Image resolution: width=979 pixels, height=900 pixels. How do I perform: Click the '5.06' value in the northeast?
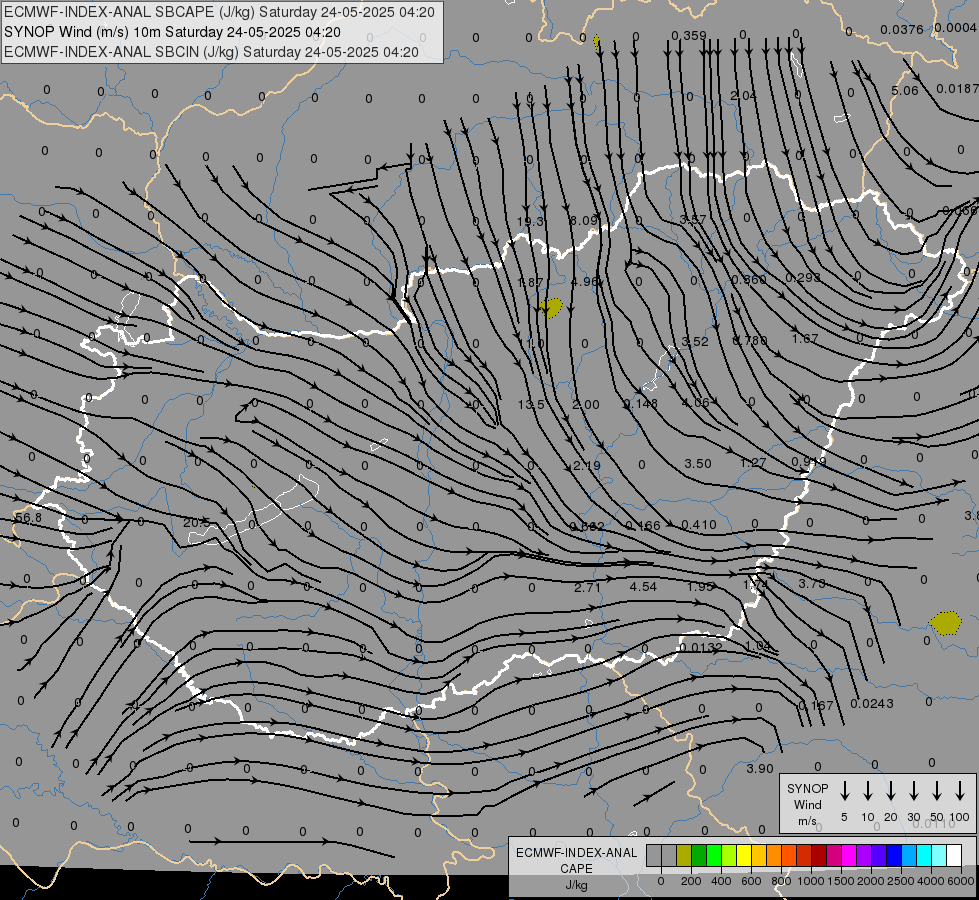(904, 91)
